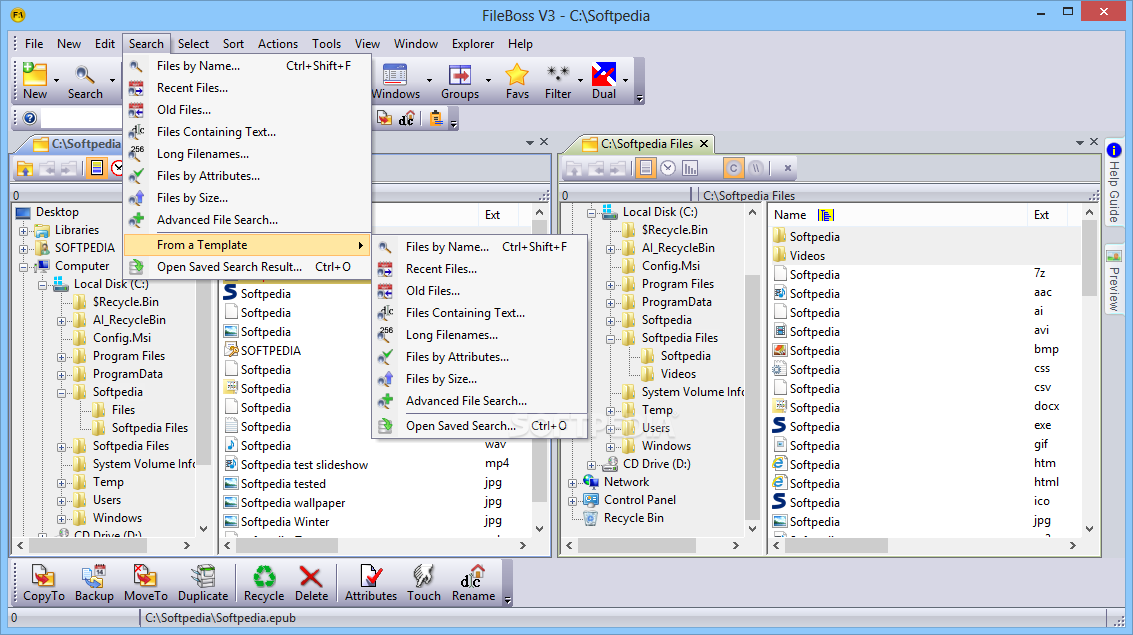Open the Dual button dropdown arrow

tap(626, 80)
